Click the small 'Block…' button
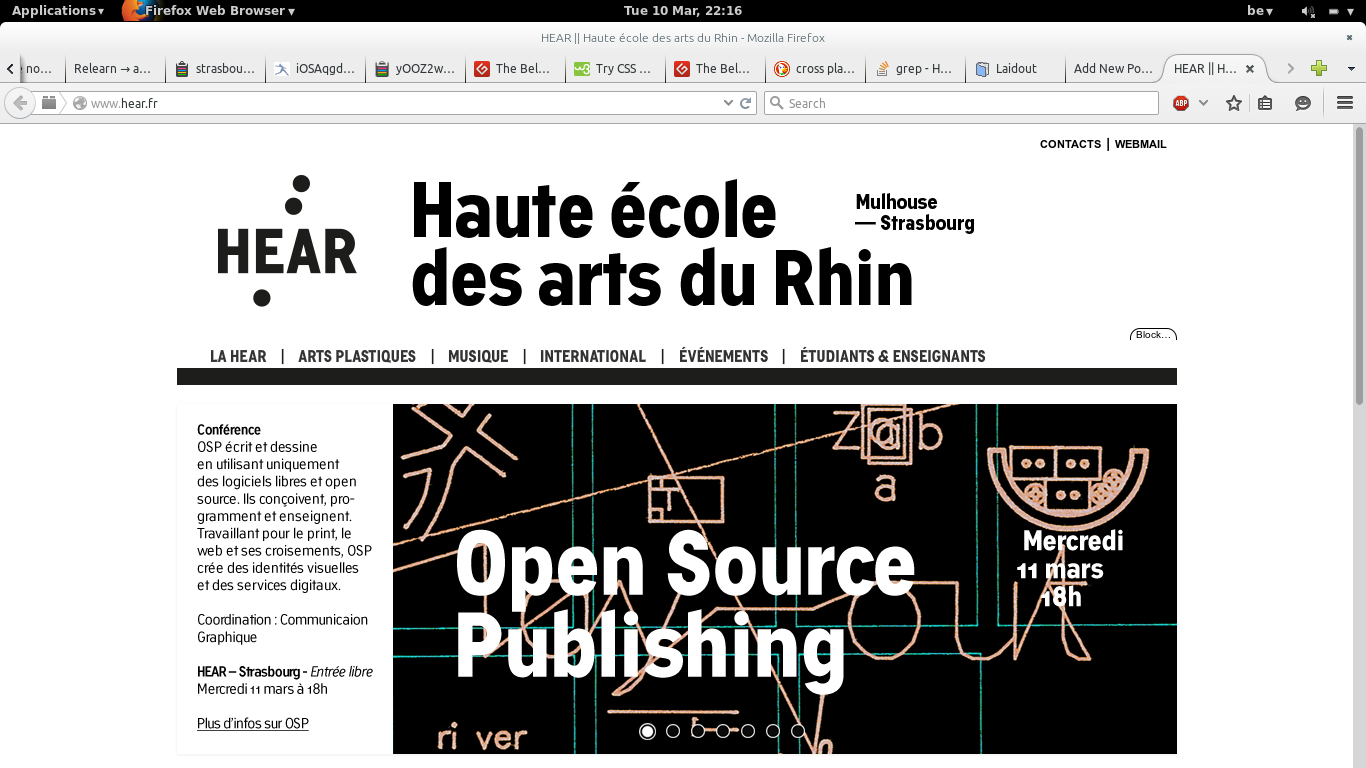Screen dimensions: 1366x768 (1153, 334)
